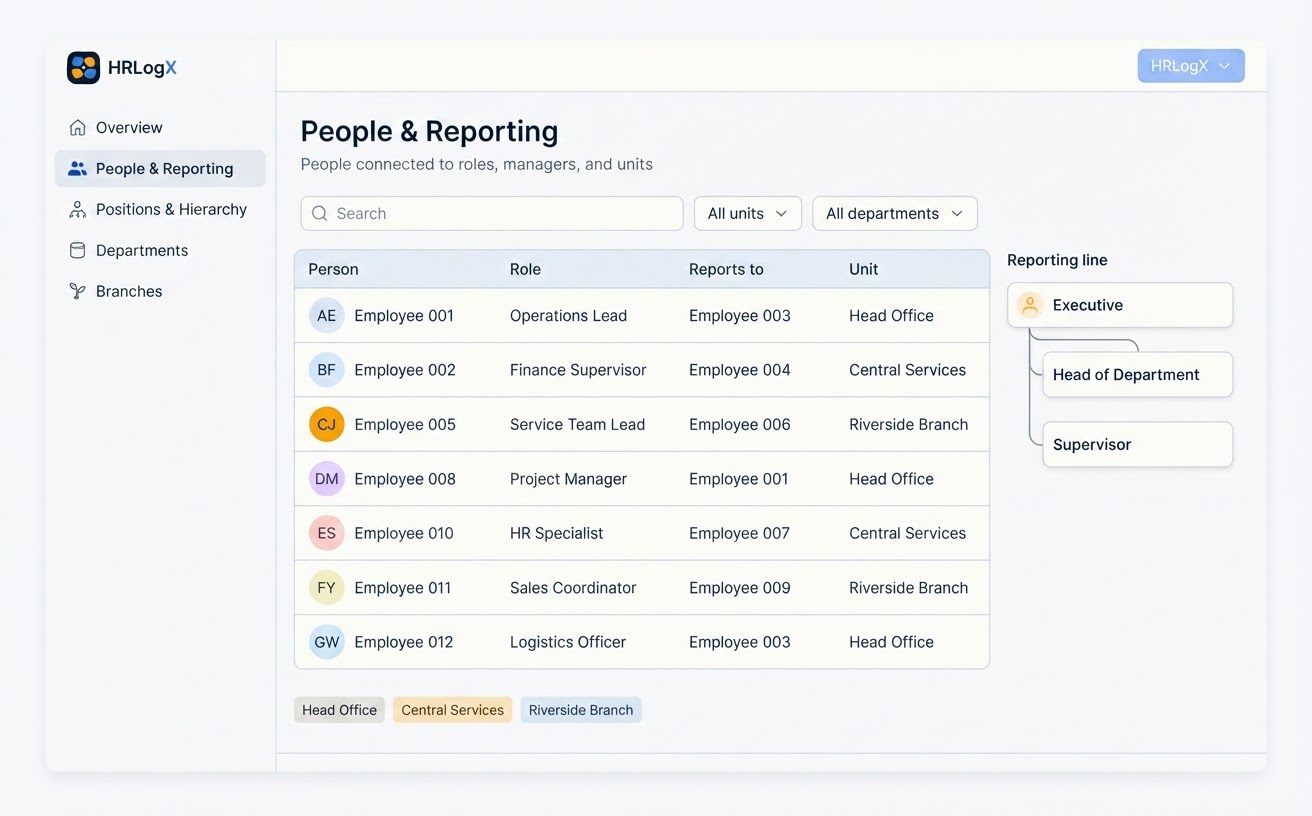Screen dimensions: 1312x816
Task: Click the Overview home icon
Action: pyautogui.click(x=77, y=128)
